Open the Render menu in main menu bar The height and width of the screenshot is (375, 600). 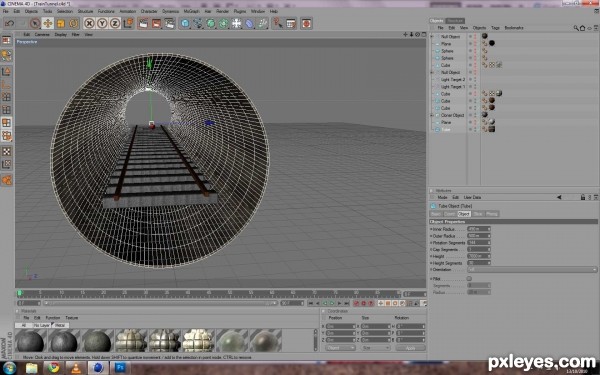222,11
